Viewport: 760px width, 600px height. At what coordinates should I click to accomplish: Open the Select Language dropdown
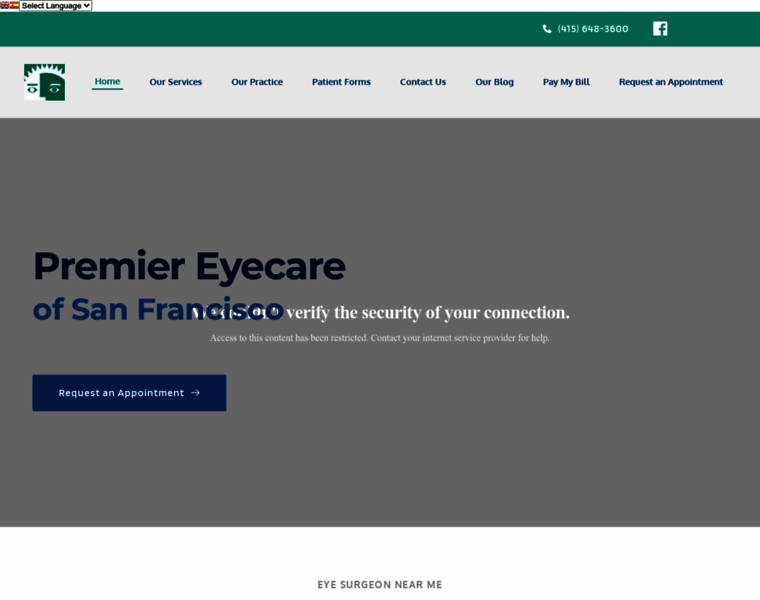pos(55,5)
